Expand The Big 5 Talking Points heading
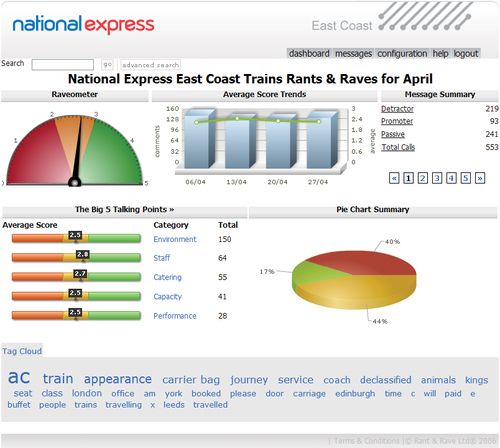 [x=125, y=209]
